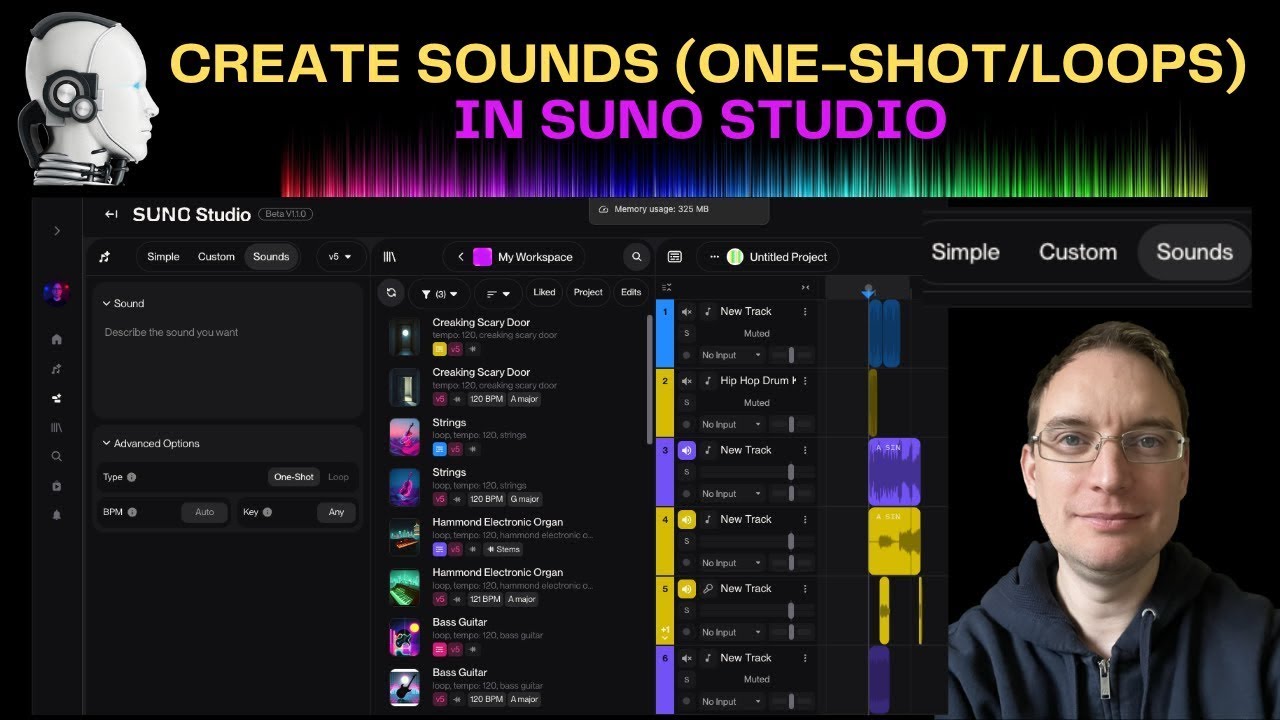This screenshot has width=1280, height=720.
Task: Click Bass Guitar 120 BPM clip title
Action: 460,672
